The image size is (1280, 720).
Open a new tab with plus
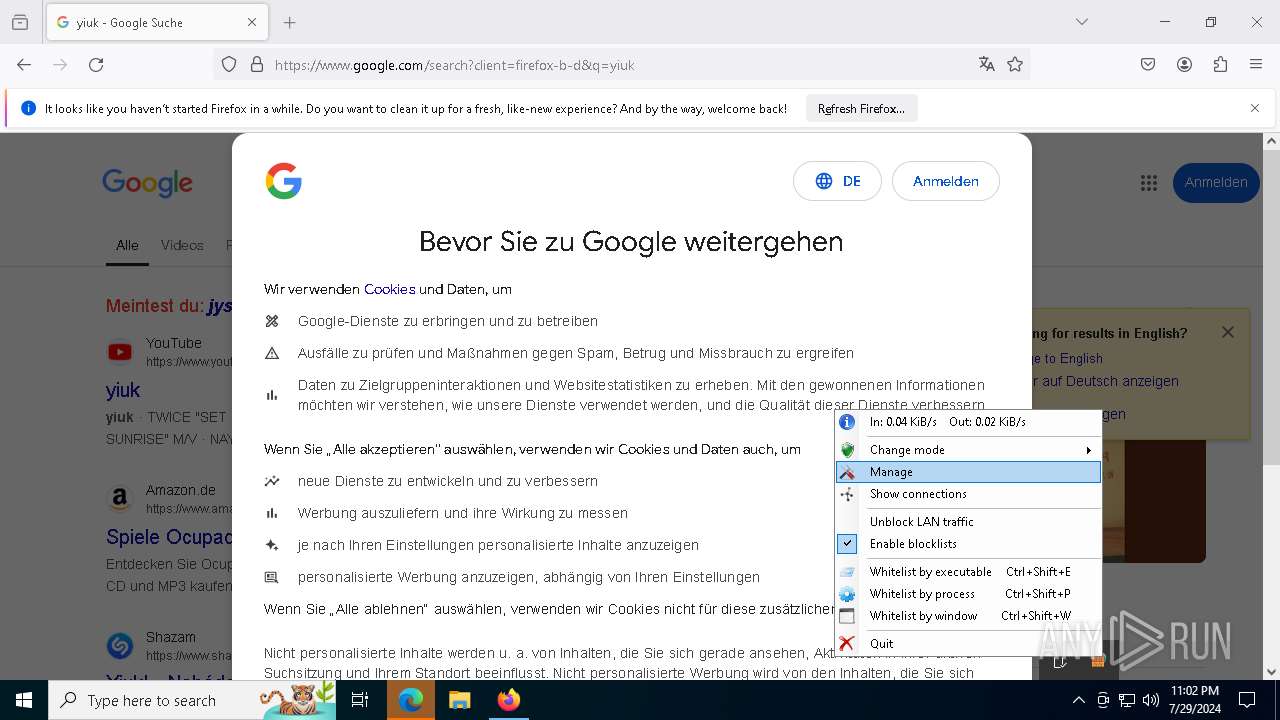click(x=290, y=22)
